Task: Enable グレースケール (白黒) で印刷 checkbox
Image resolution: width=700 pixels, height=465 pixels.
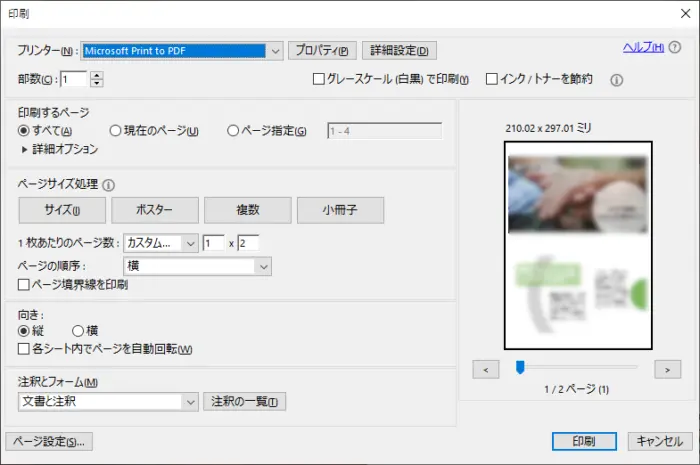Action: 319,79
